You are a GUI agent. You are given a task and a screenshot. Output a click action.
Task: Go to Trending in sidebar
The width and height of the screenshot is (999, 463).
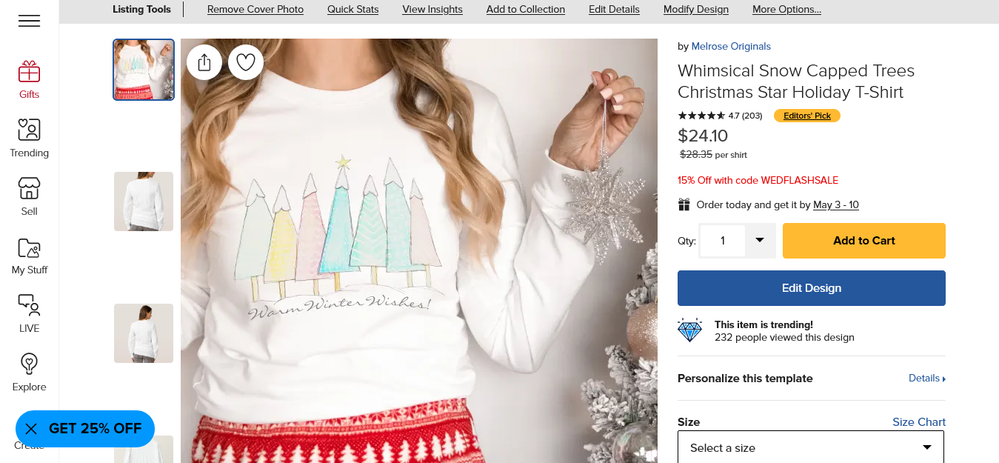29,130
